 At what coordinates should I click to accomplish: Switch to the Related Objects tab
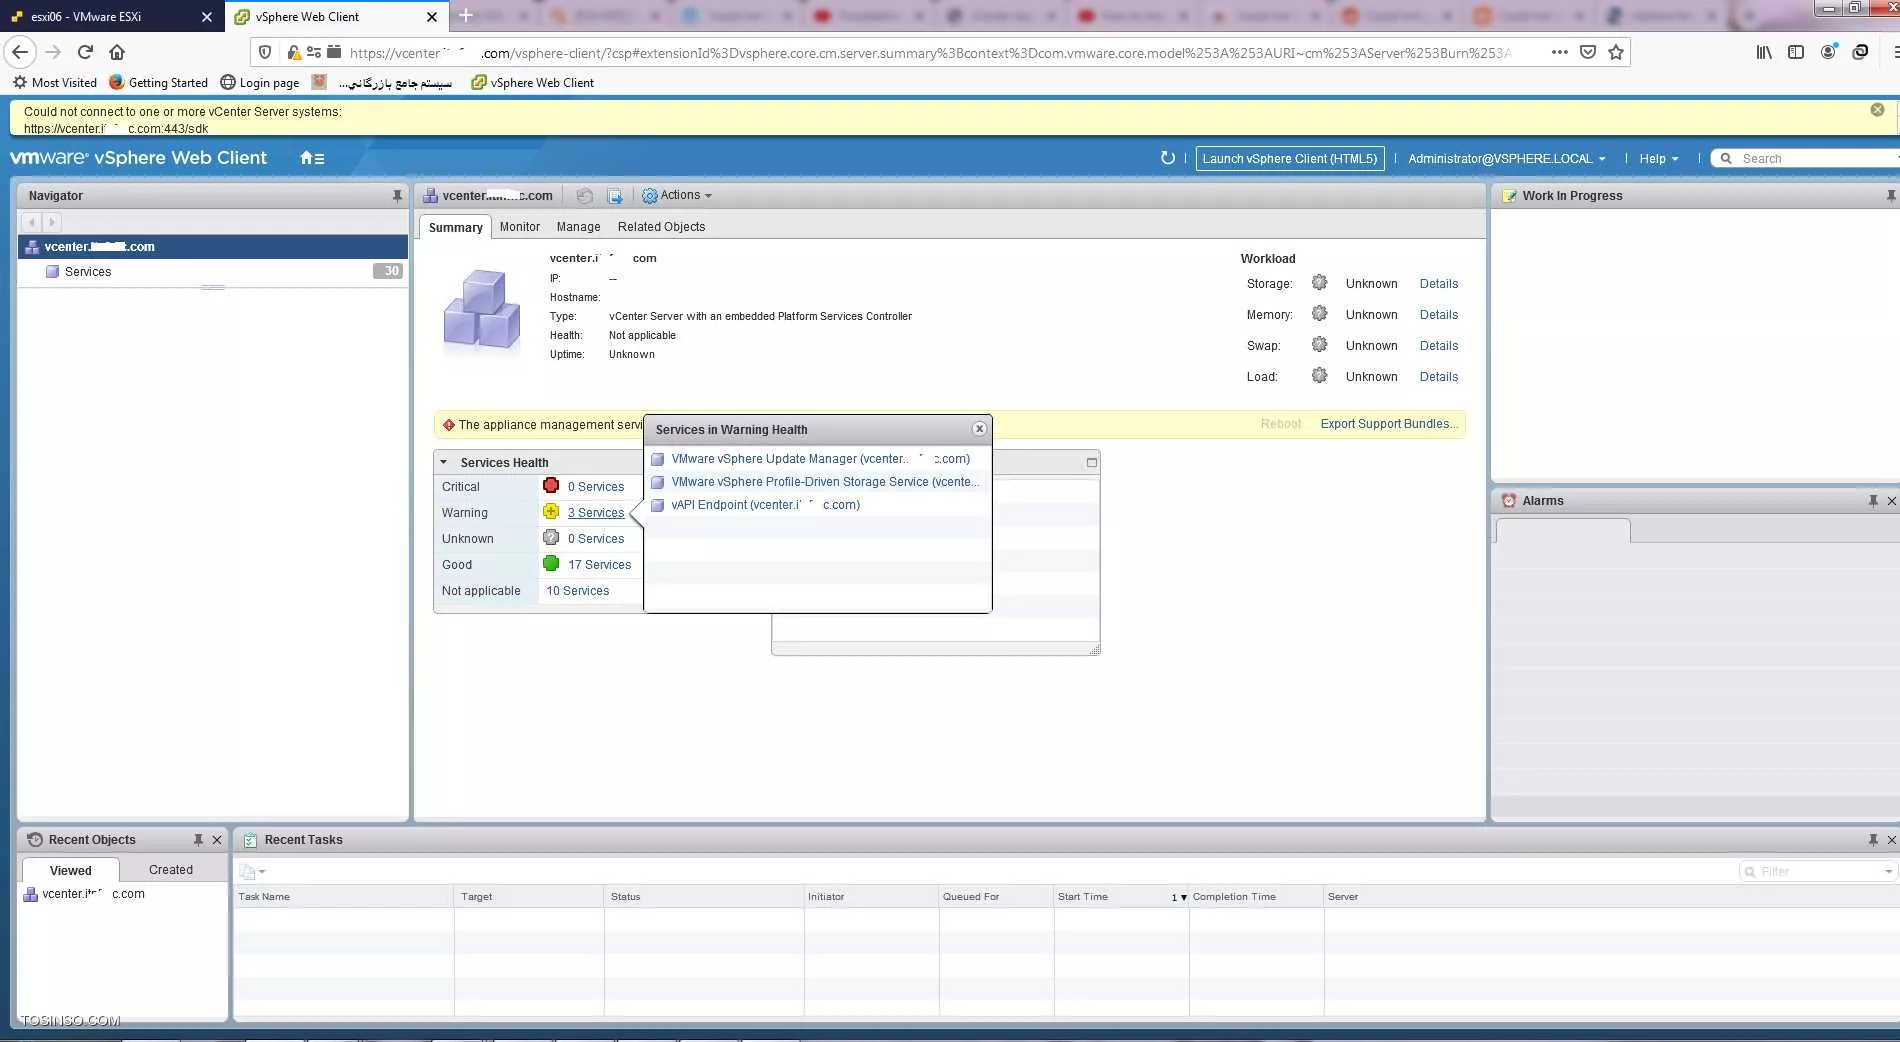[661, 227]
